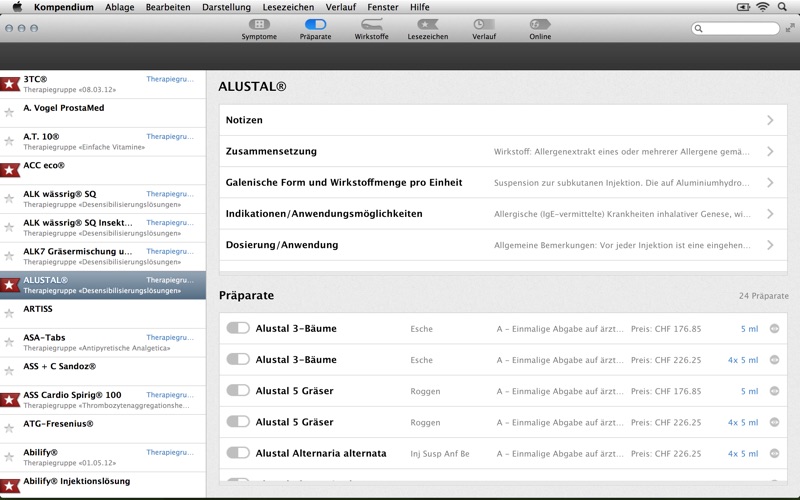
Task: Toggle the ALUSTAL® bookmark star
Action: tap(9, 285)
